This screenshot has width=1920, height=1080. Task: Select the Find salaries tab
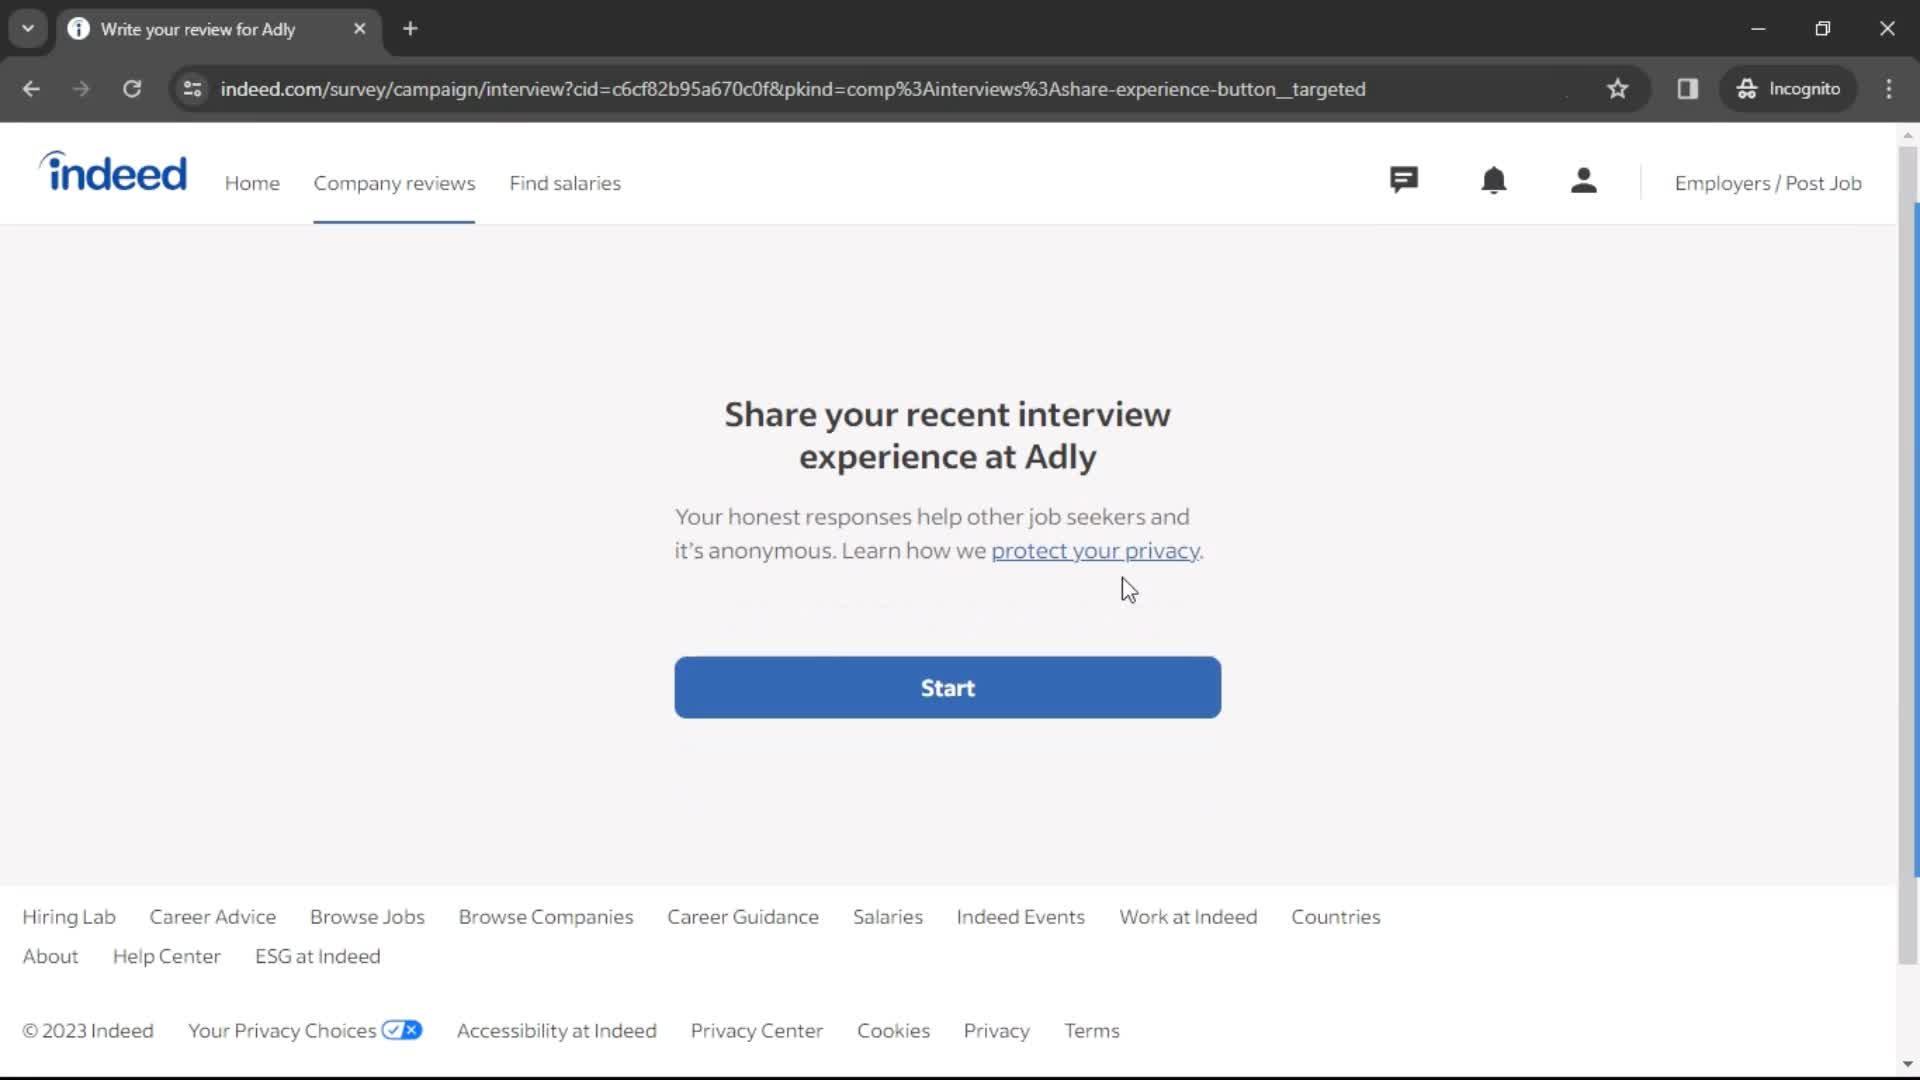click(564, 183)
